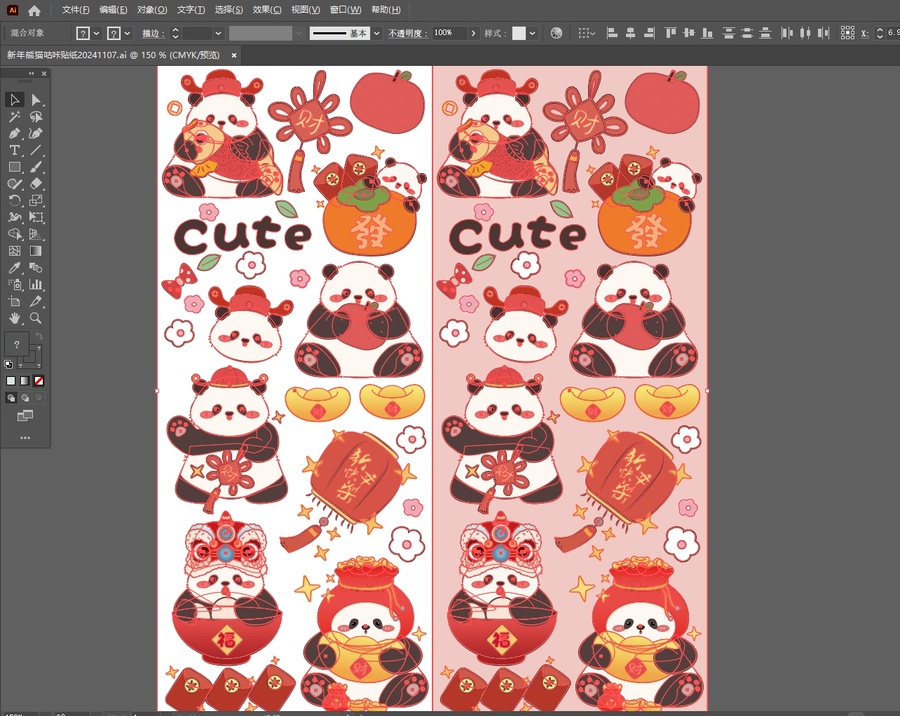Select the Eraser tool
The image size is (900, 716).
click(x=36, y=184)
